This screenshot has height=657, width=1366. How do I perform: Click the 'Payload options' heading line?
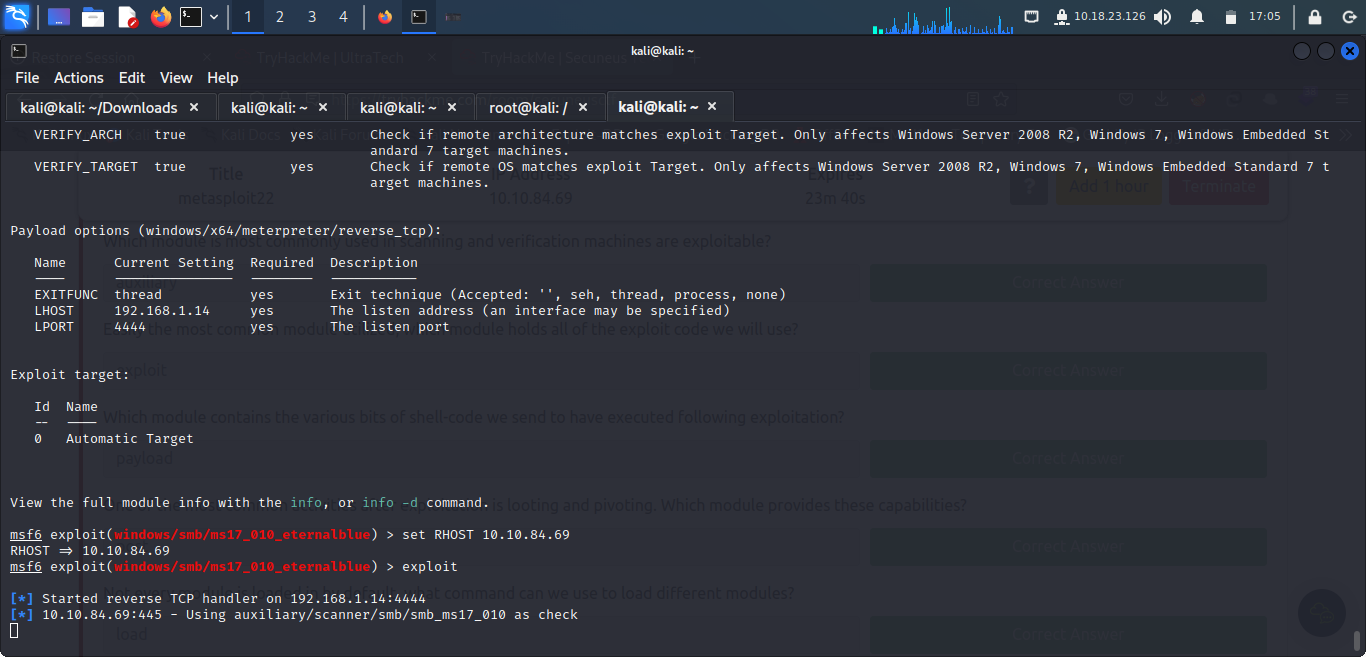pos(226,231)
